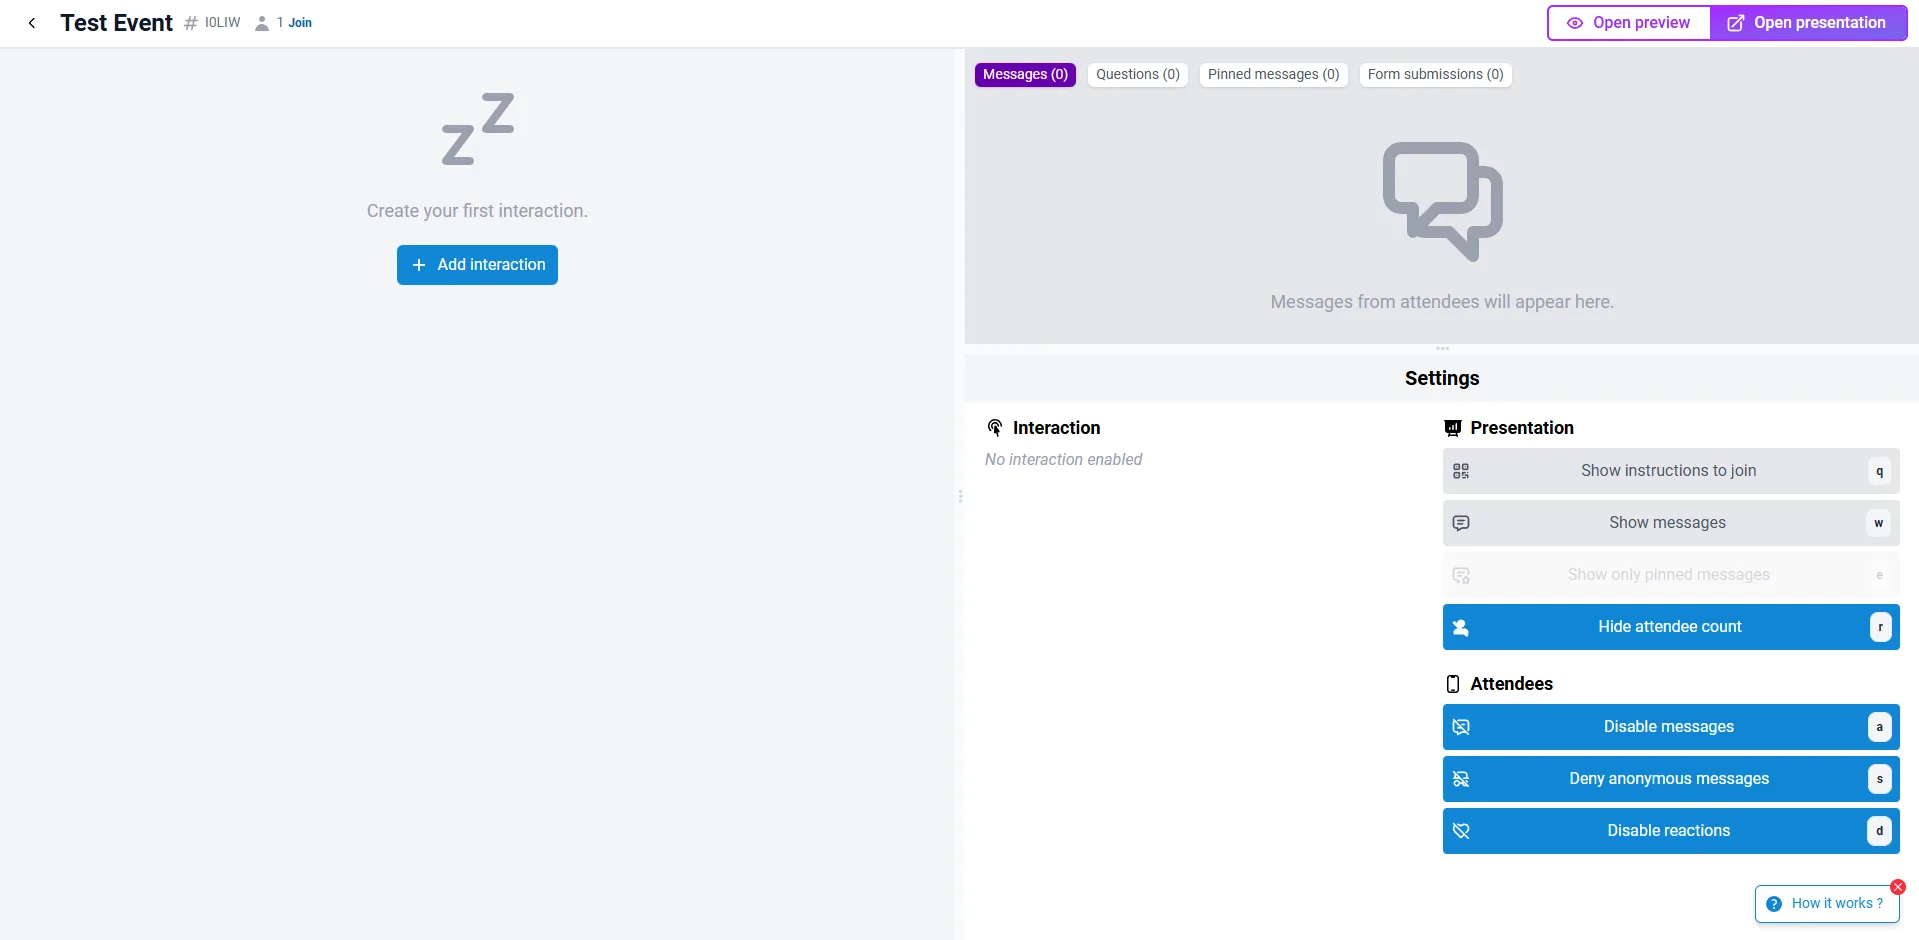1919x940 pixels.
Task: Click the smartphone icon beside Attendees heading
Action: [x=1453, y=684]
